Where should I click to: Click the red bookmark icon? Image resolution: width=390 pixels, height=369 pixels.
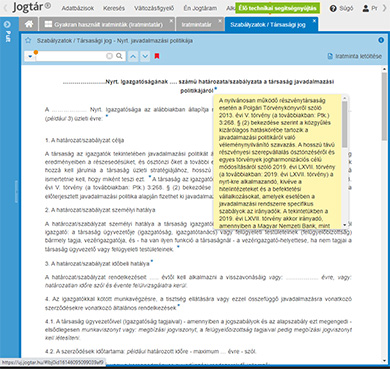click(157, 56)
